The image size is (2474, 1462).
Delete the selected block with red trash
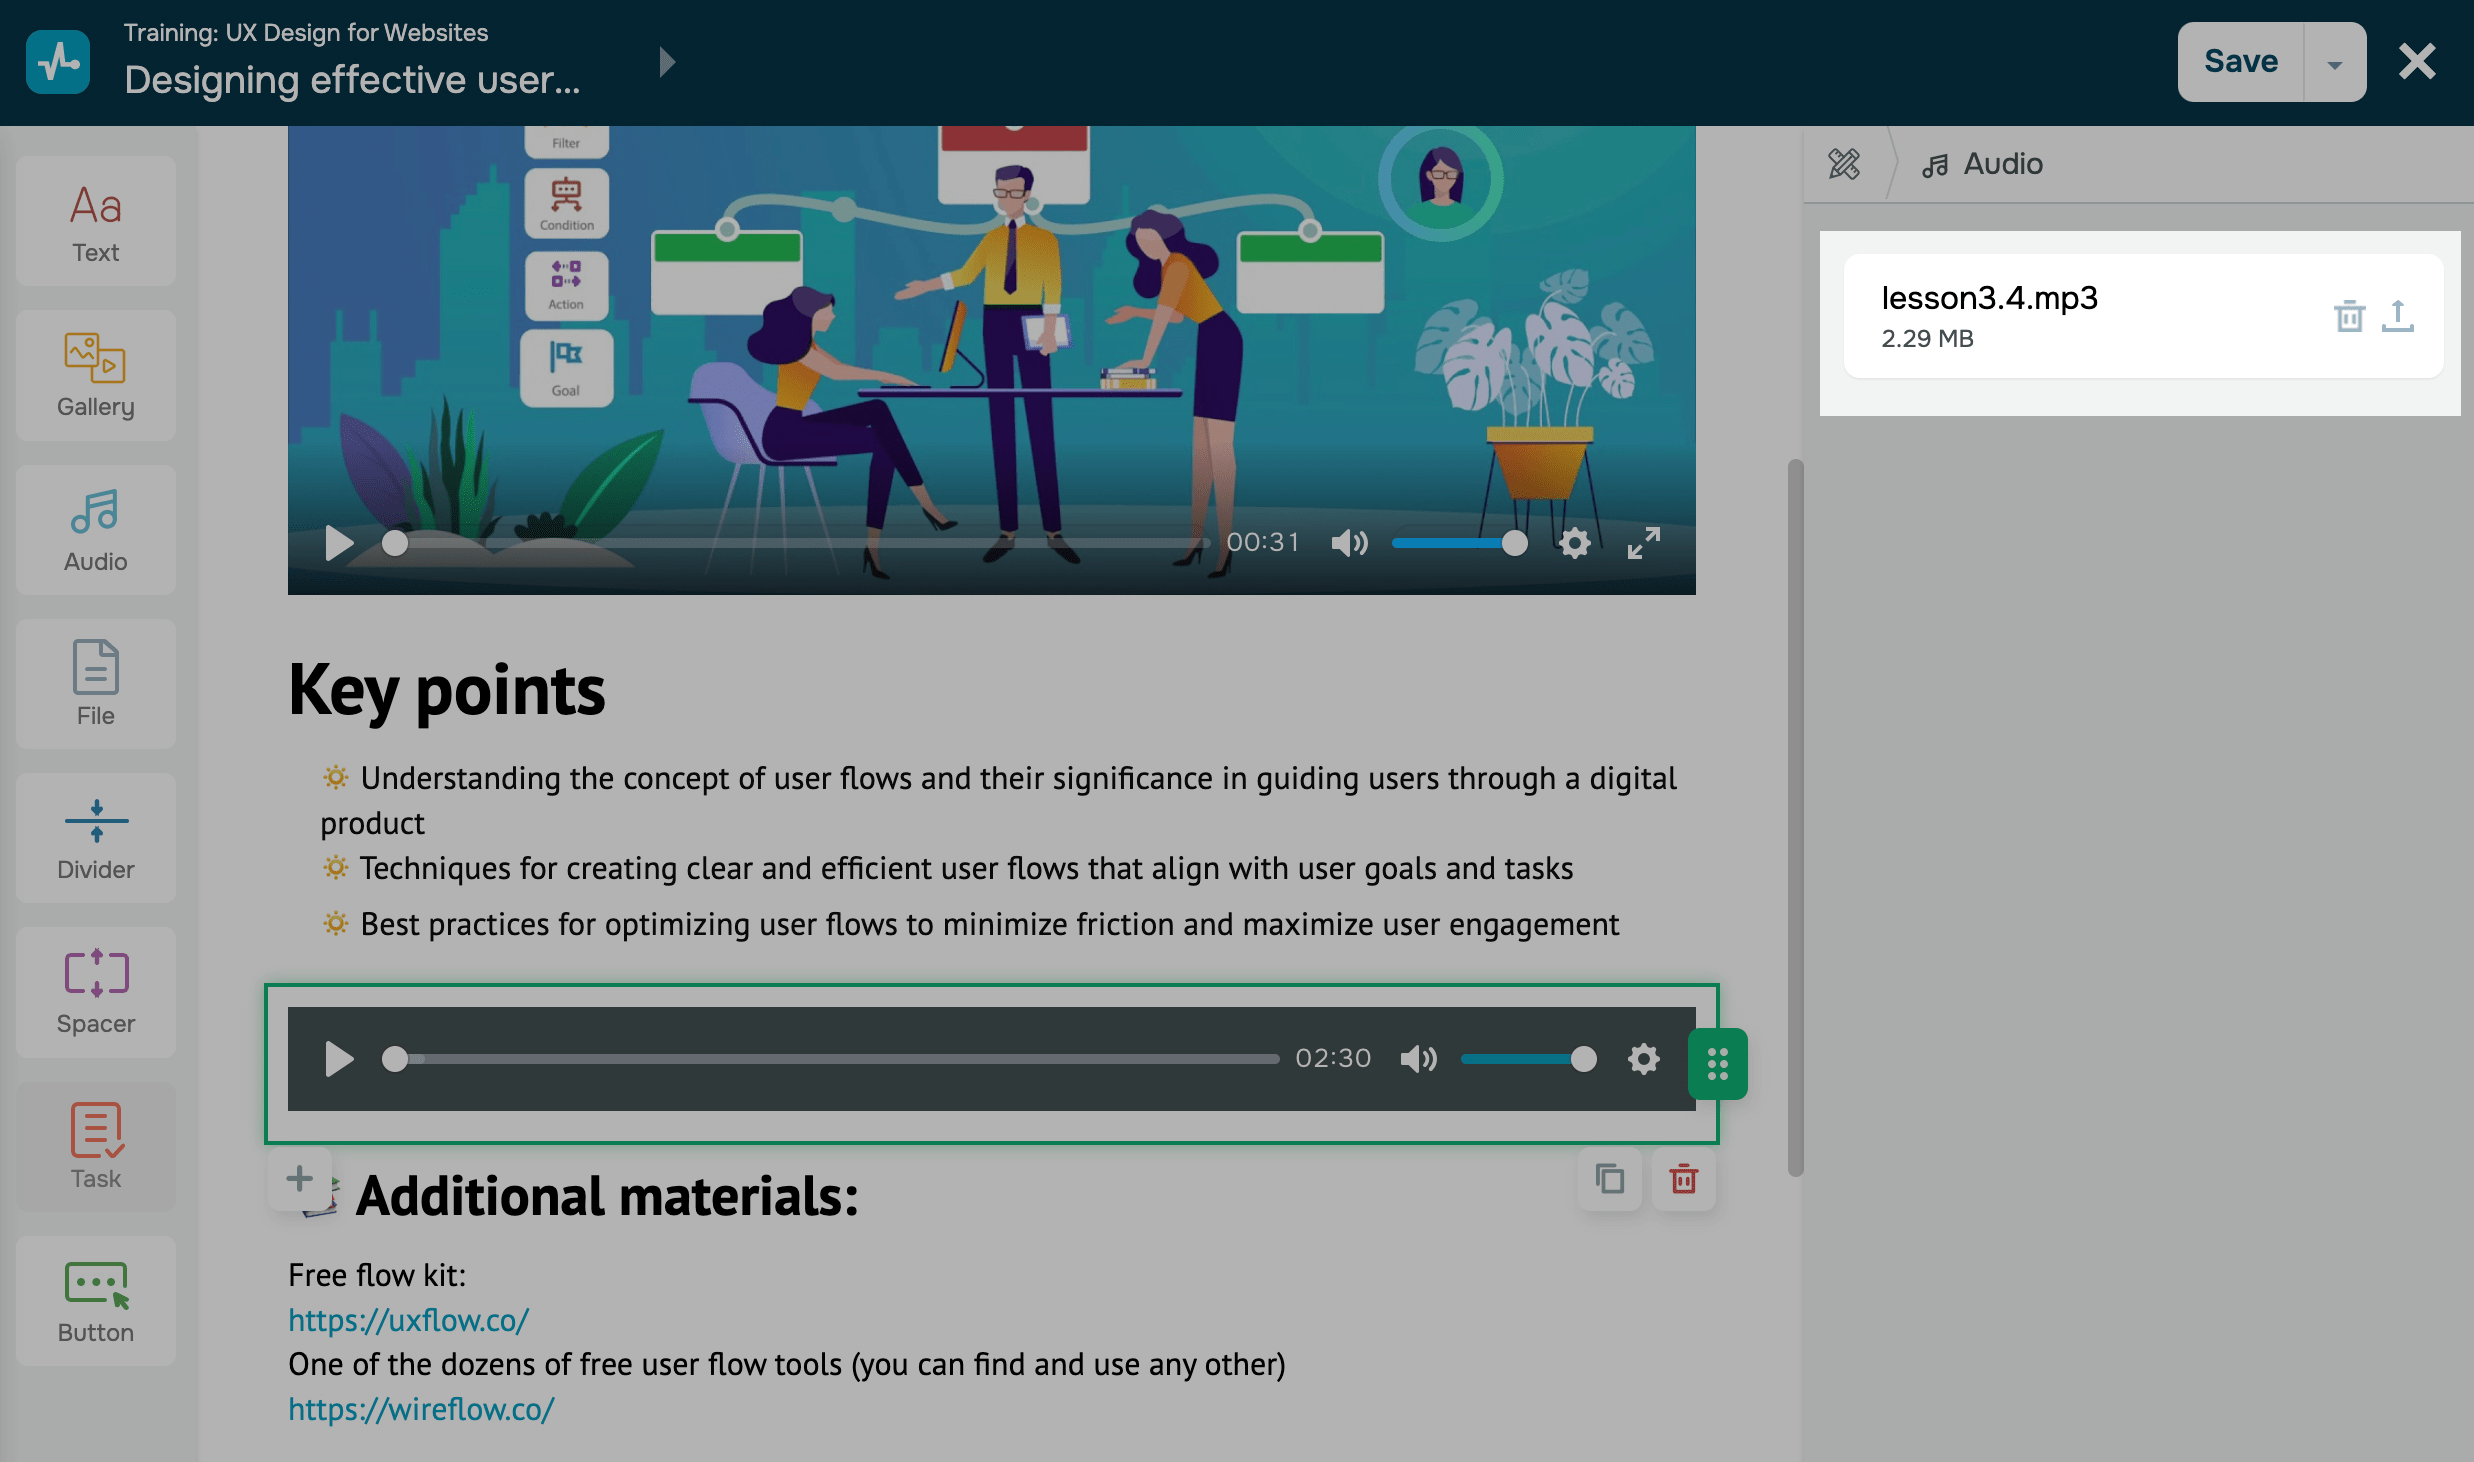pos(1684,1180)
